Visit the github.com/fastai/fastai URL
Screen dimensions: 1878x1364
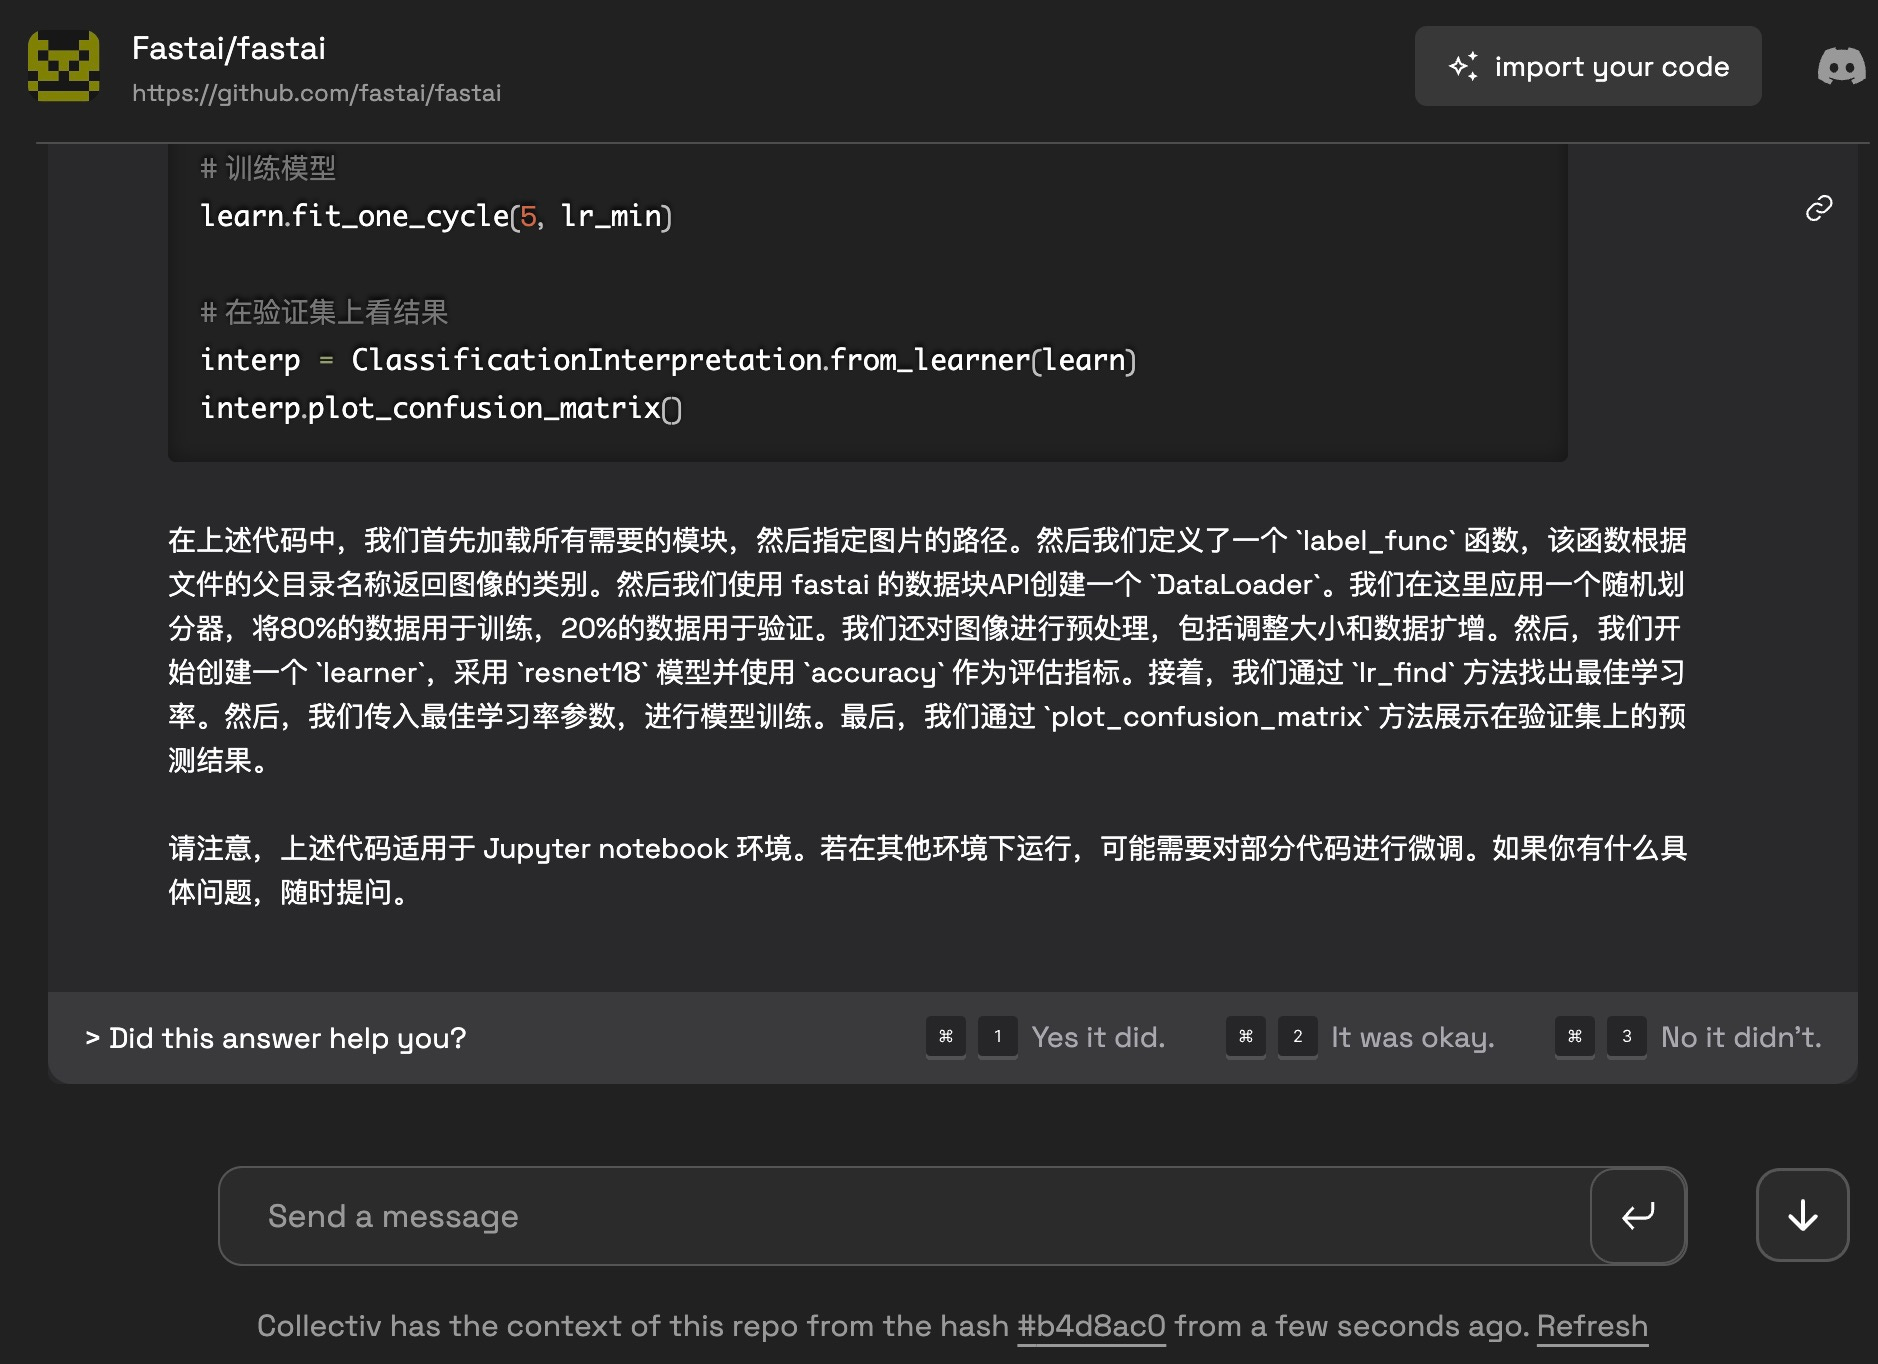click(318, 93)
